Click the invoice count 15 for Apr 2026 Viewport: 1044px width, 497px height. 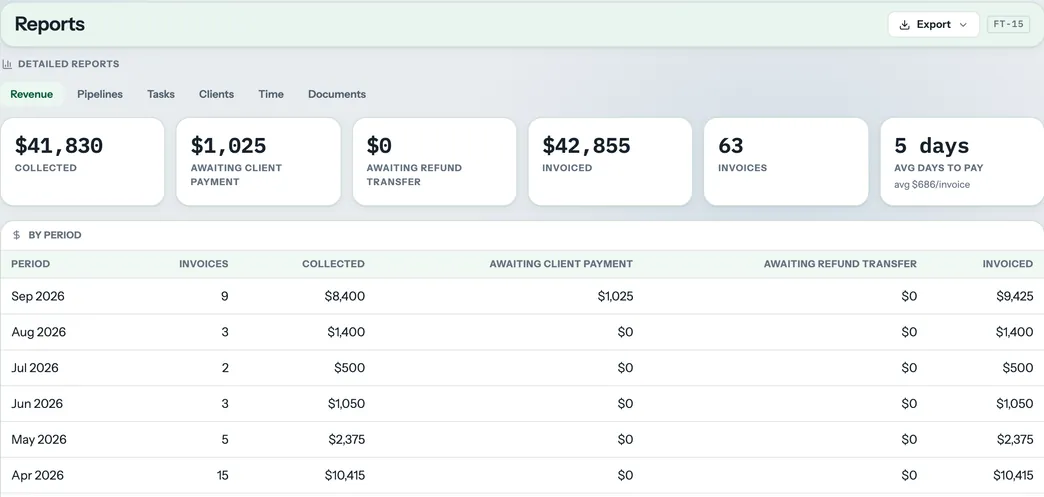(222, 476)
